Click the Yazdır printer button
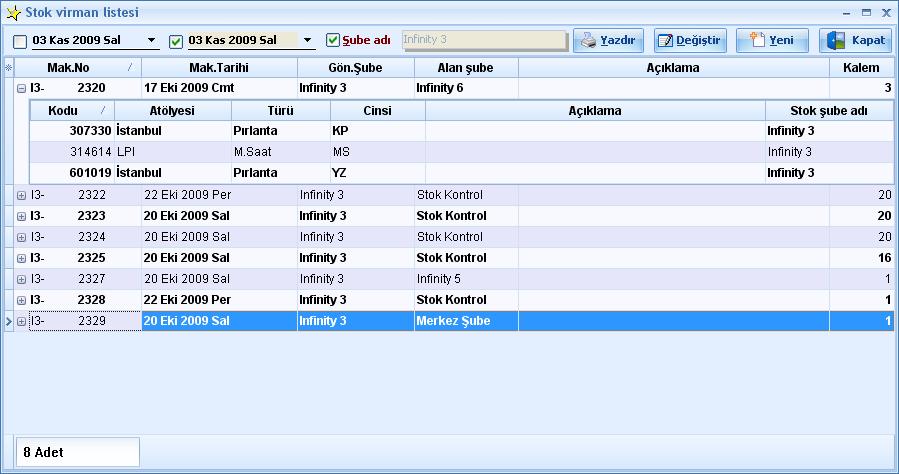Image resolution: width=899 pixels, height=474 pixels. click(608, 41)
